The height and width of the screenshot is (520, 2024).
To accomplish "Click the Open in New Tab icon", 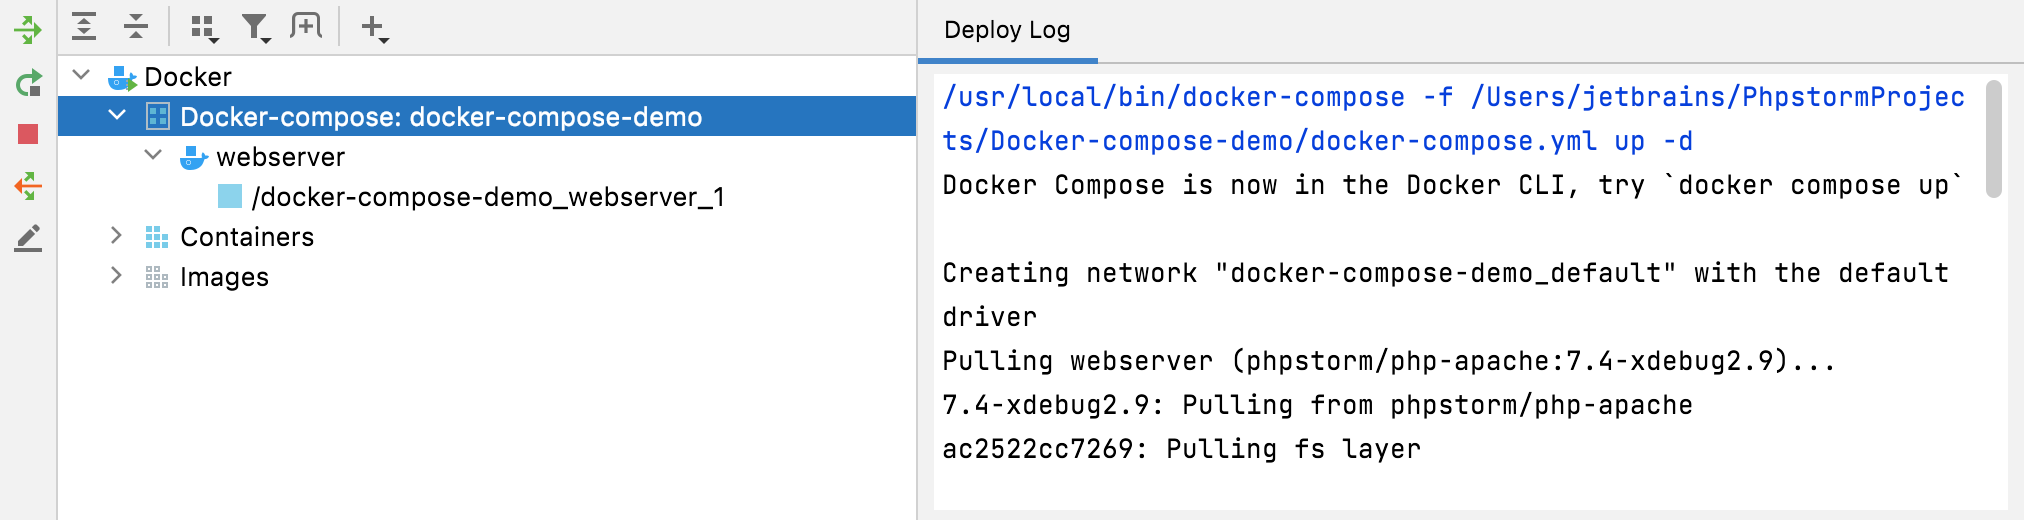I will (x=306, y=27).
